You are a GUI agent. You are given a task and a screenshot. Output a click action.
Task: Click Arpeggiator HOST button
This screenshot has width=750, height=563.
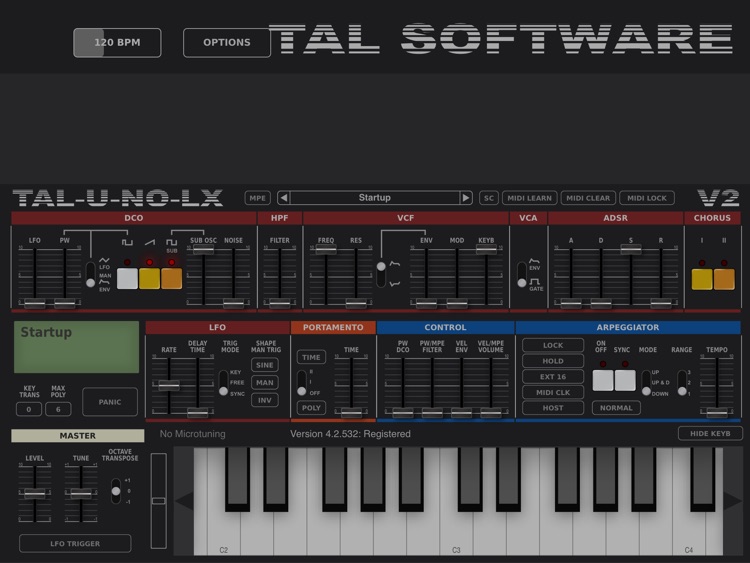pyautogui.click(x=553, y=408)
